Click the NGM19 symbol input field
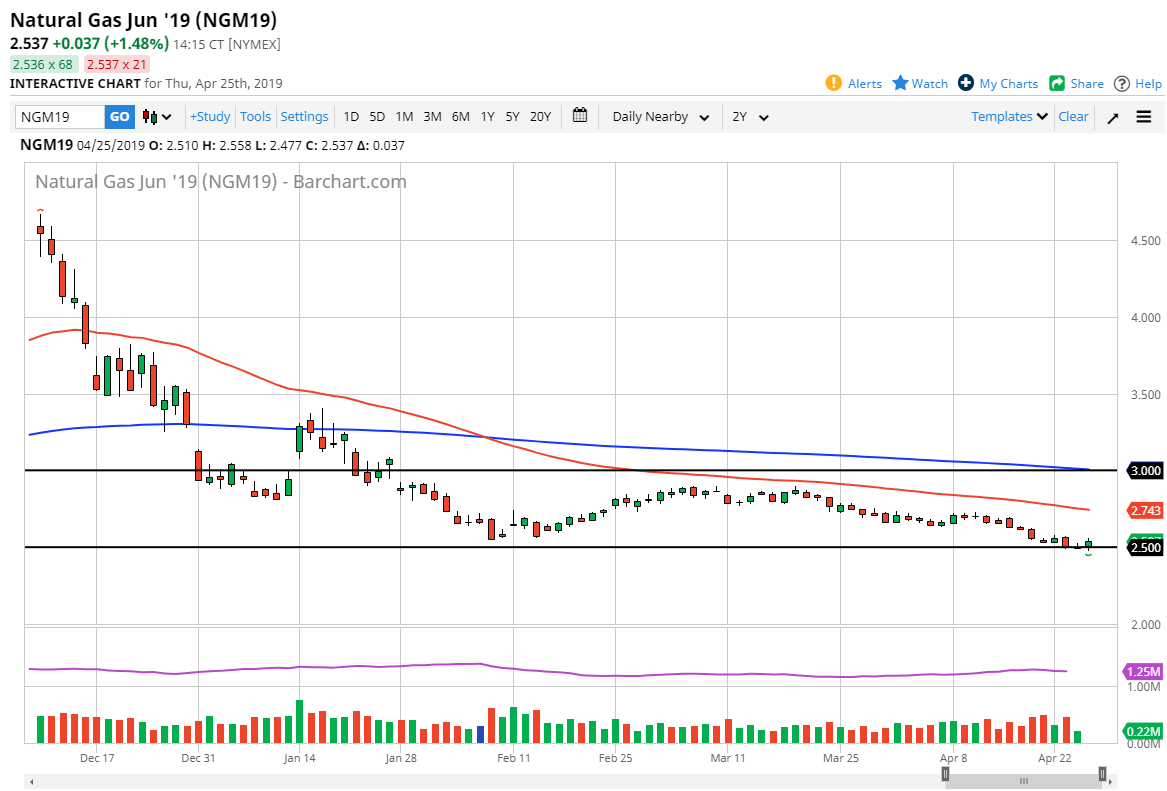This screenshot has width=1167, height=791. point(60,117)
